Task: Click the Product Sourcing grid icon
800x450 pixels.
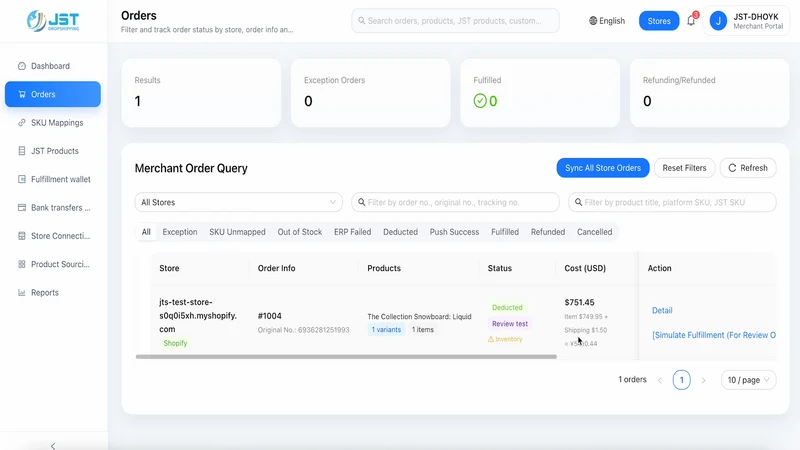Action: click(x=21, y=264)
